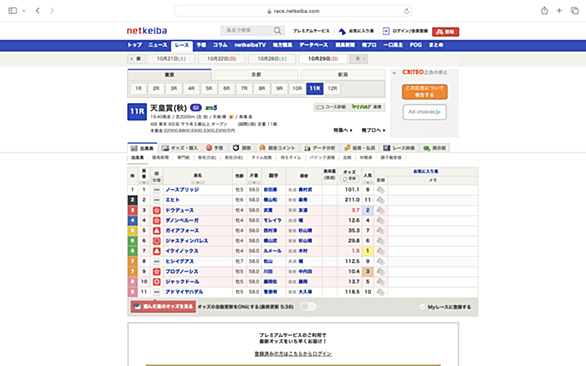
Task: Focus the horse name search field
Action: [x=248, y=31]
